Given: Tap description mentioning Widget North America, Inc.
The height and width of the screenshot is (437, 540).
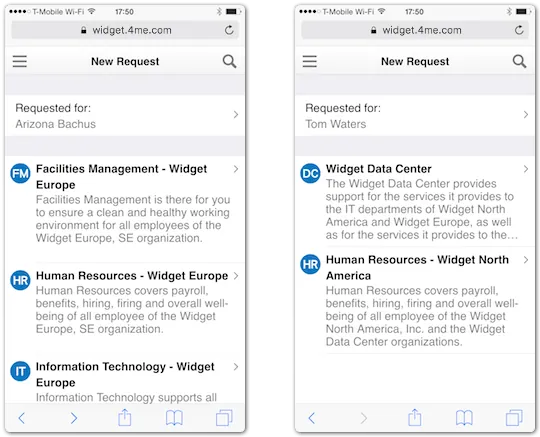Looking at the screenshot, I should click(x=422, y=316).
